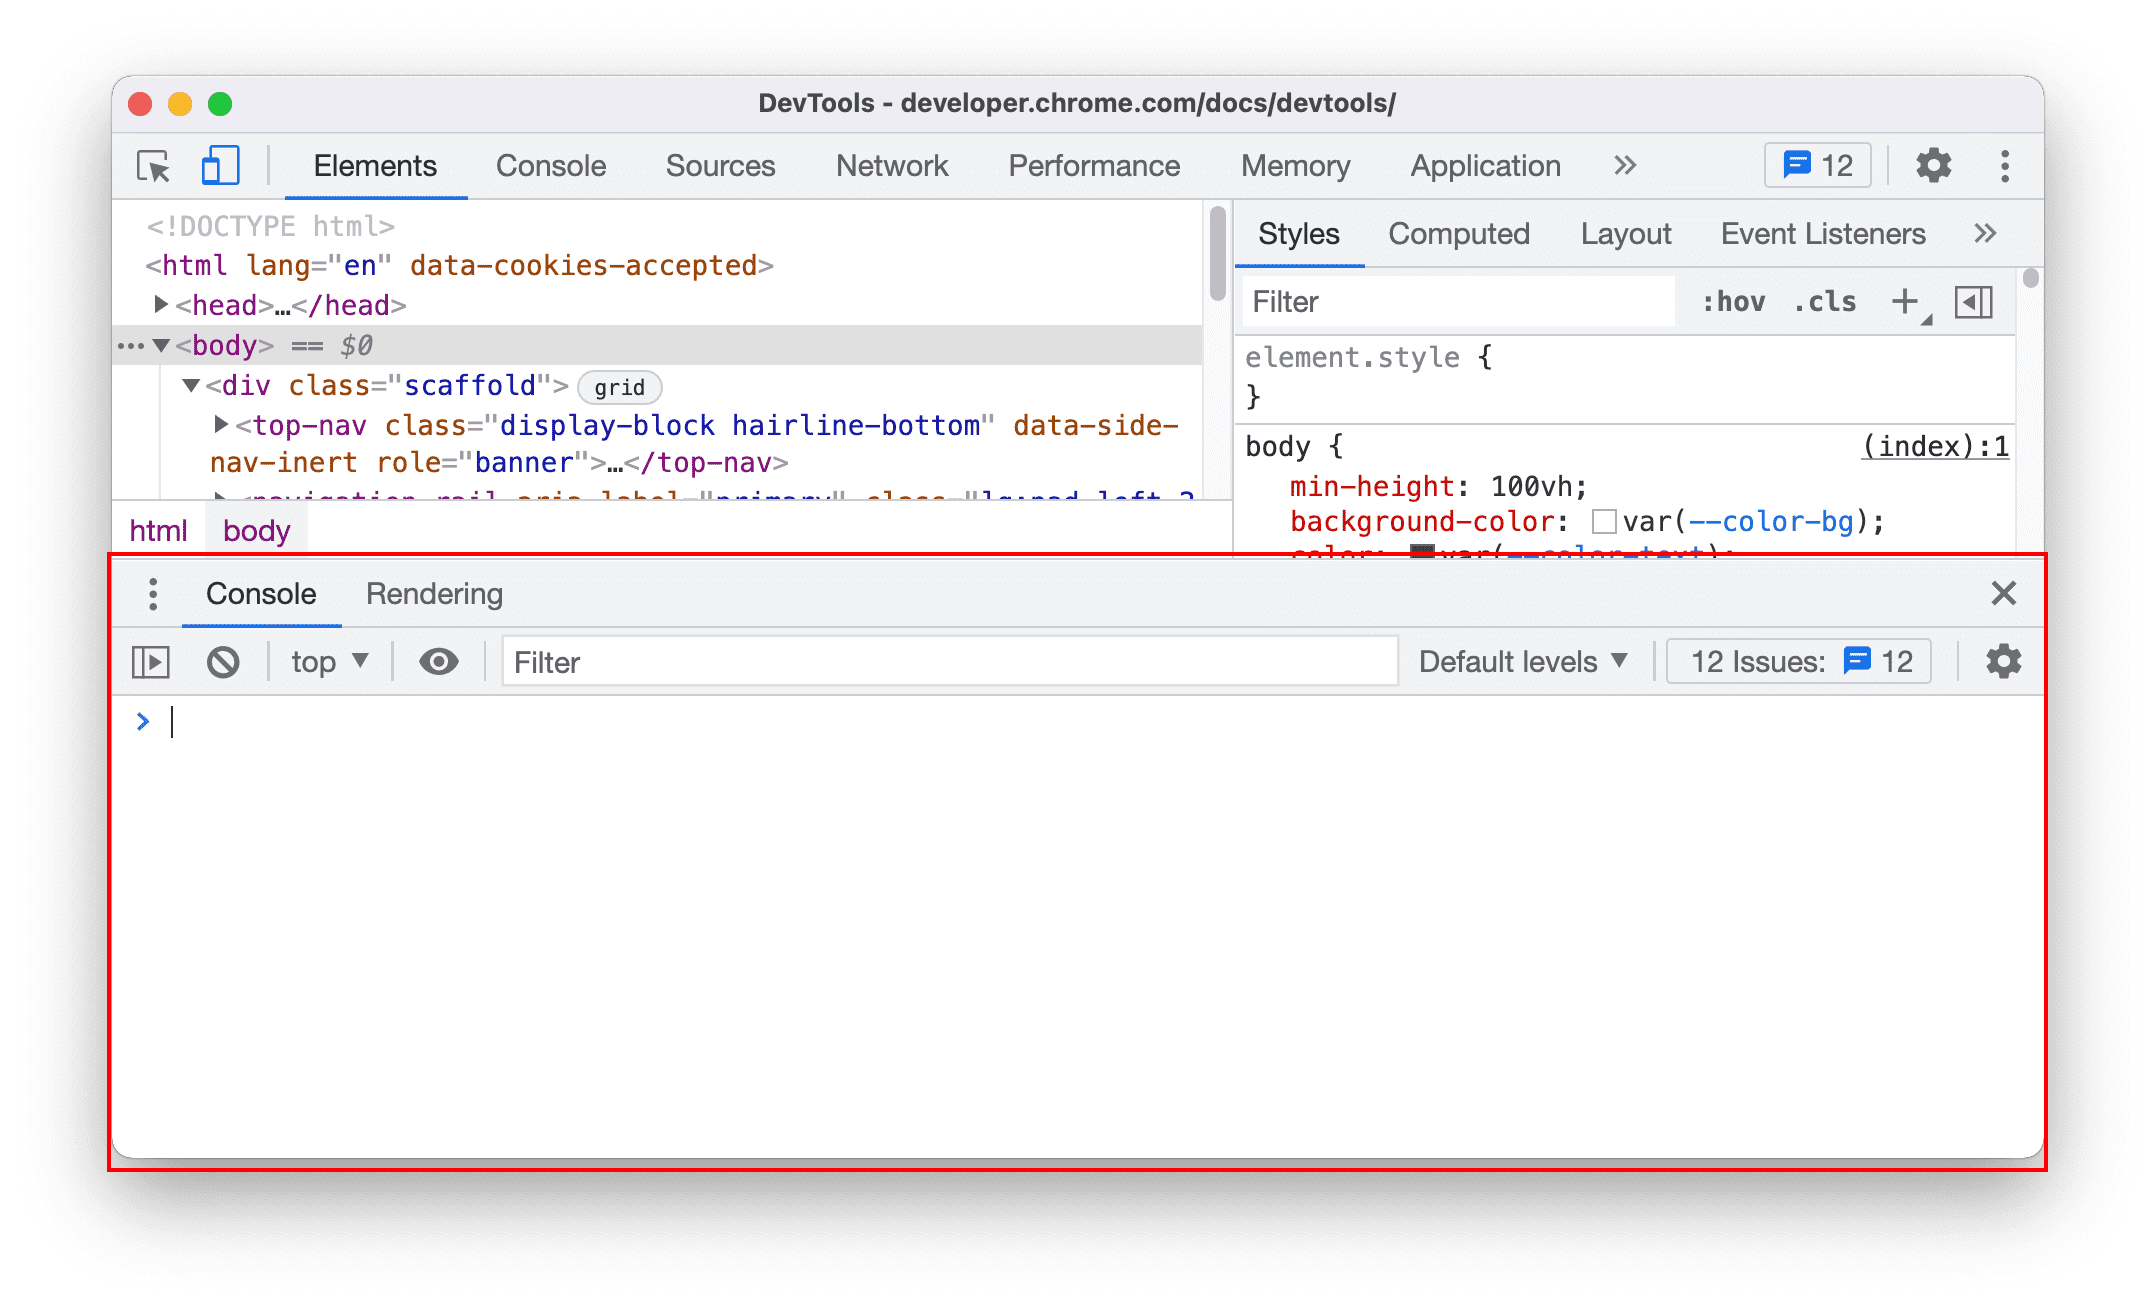Click the clear console icon
This screenshot has height=1306, width=2156.
pos(223,662)
